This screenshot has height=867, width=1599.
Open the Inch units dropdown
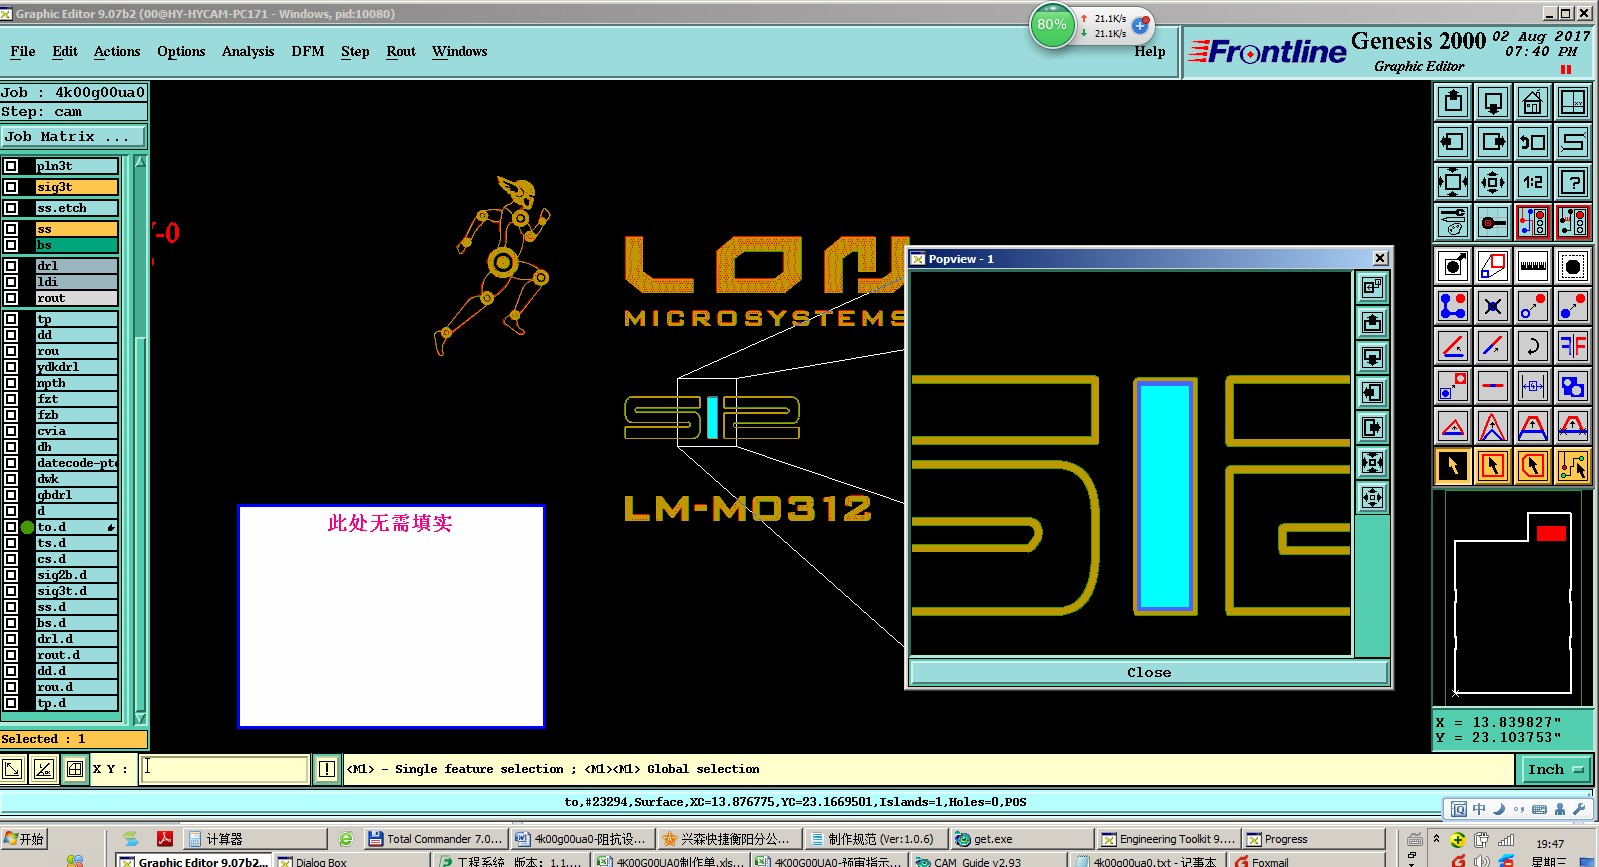click(x=1556, y=769)
